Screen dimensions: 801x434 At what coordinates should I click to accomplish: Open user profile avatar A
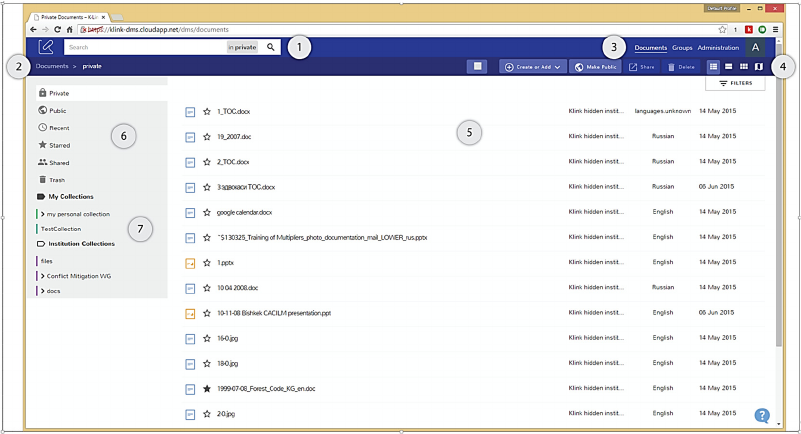[x=755, y=47]
